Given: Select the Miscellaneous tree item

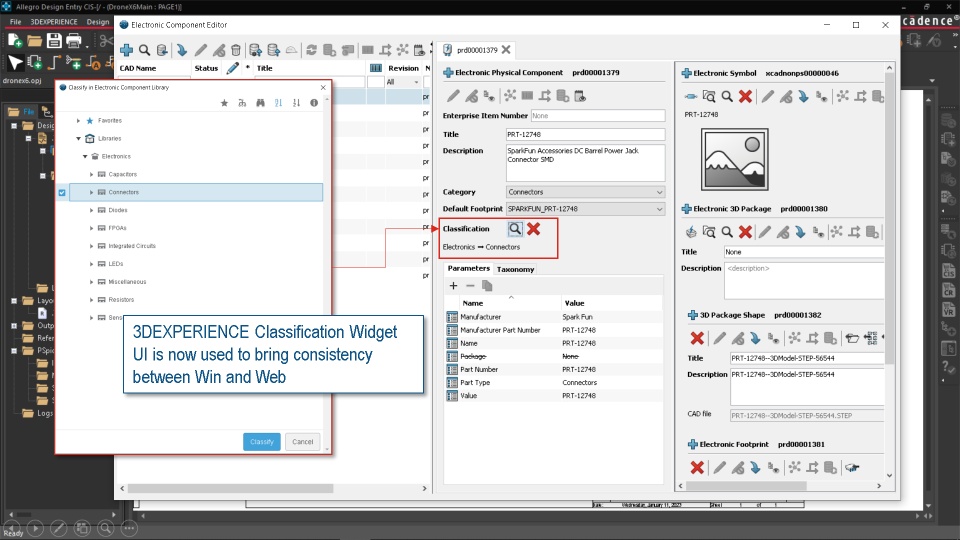Looking at the screenshot, I should coord(127,282).
